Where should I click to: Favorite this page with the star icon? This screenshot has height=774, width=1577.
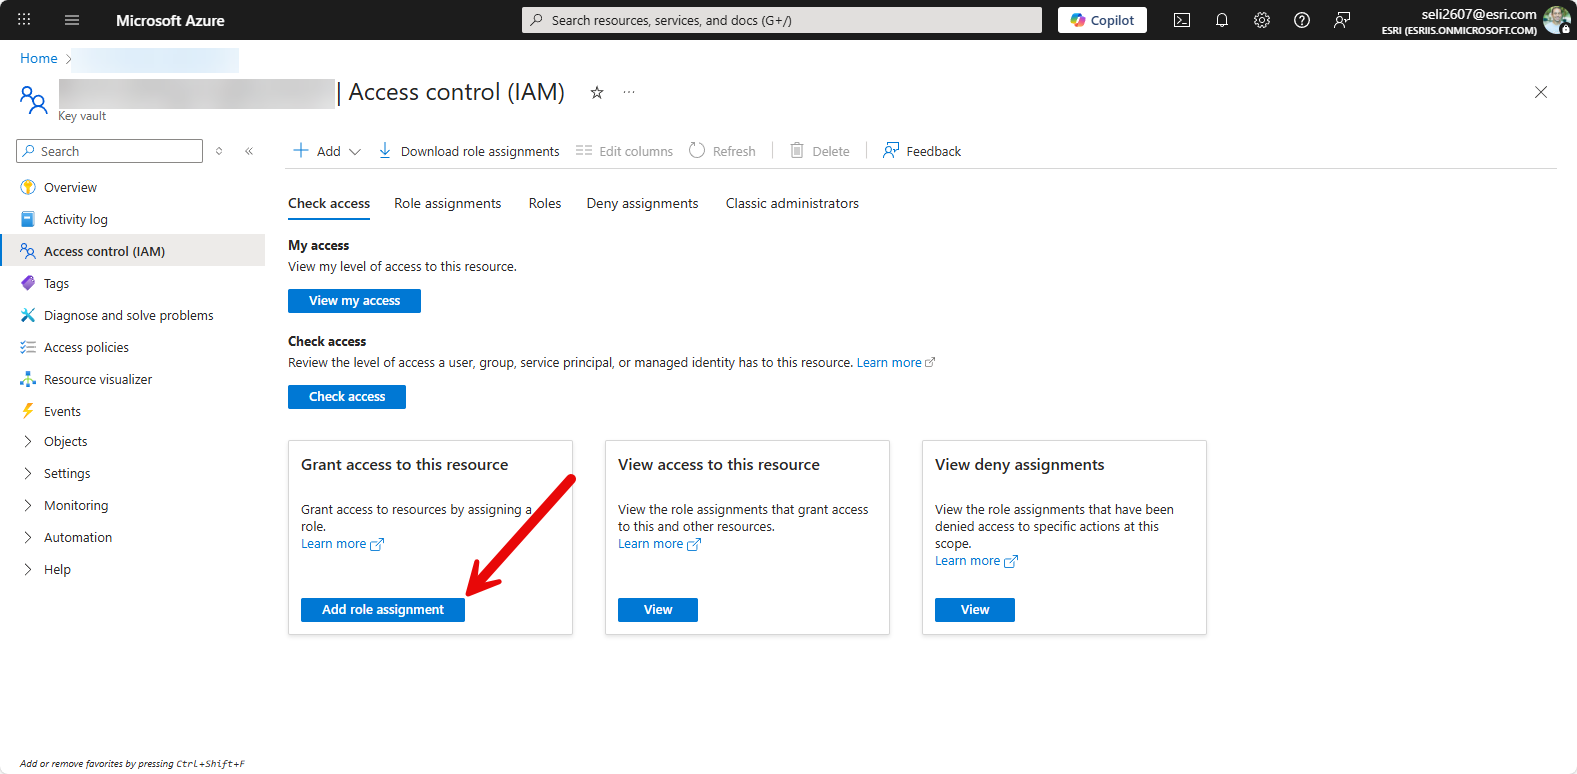point(597,92)
